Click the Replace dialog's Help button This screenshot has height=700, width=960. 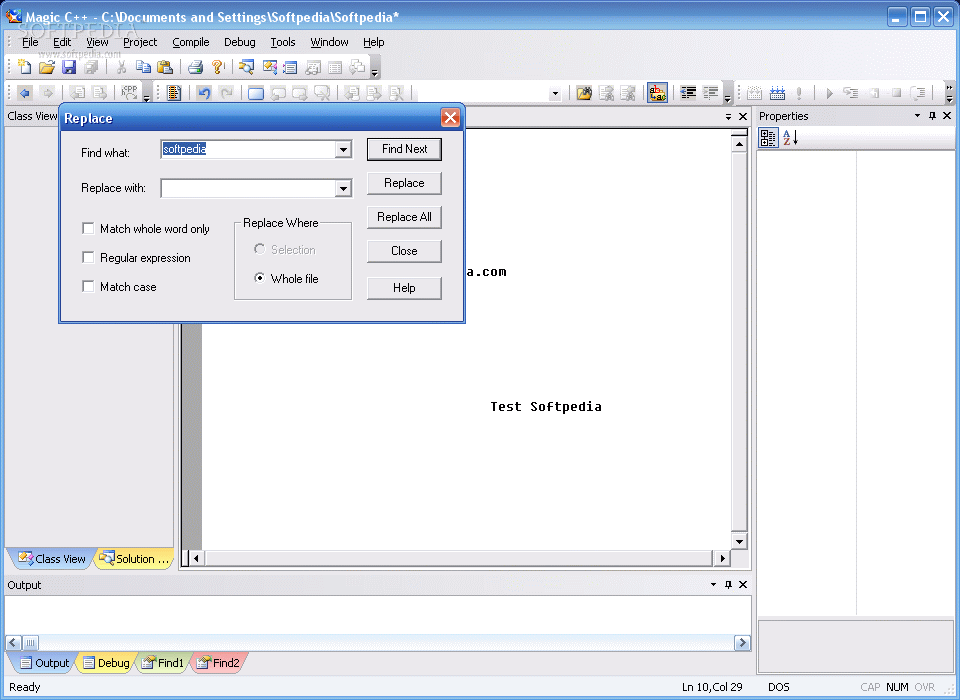tap(404, 288)
